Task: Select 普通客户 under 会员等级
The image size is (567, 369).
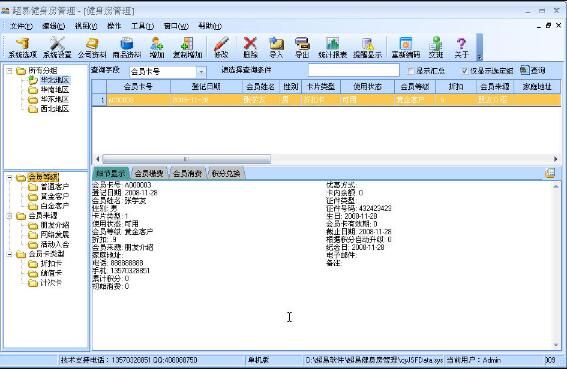Action: [55, 187]
